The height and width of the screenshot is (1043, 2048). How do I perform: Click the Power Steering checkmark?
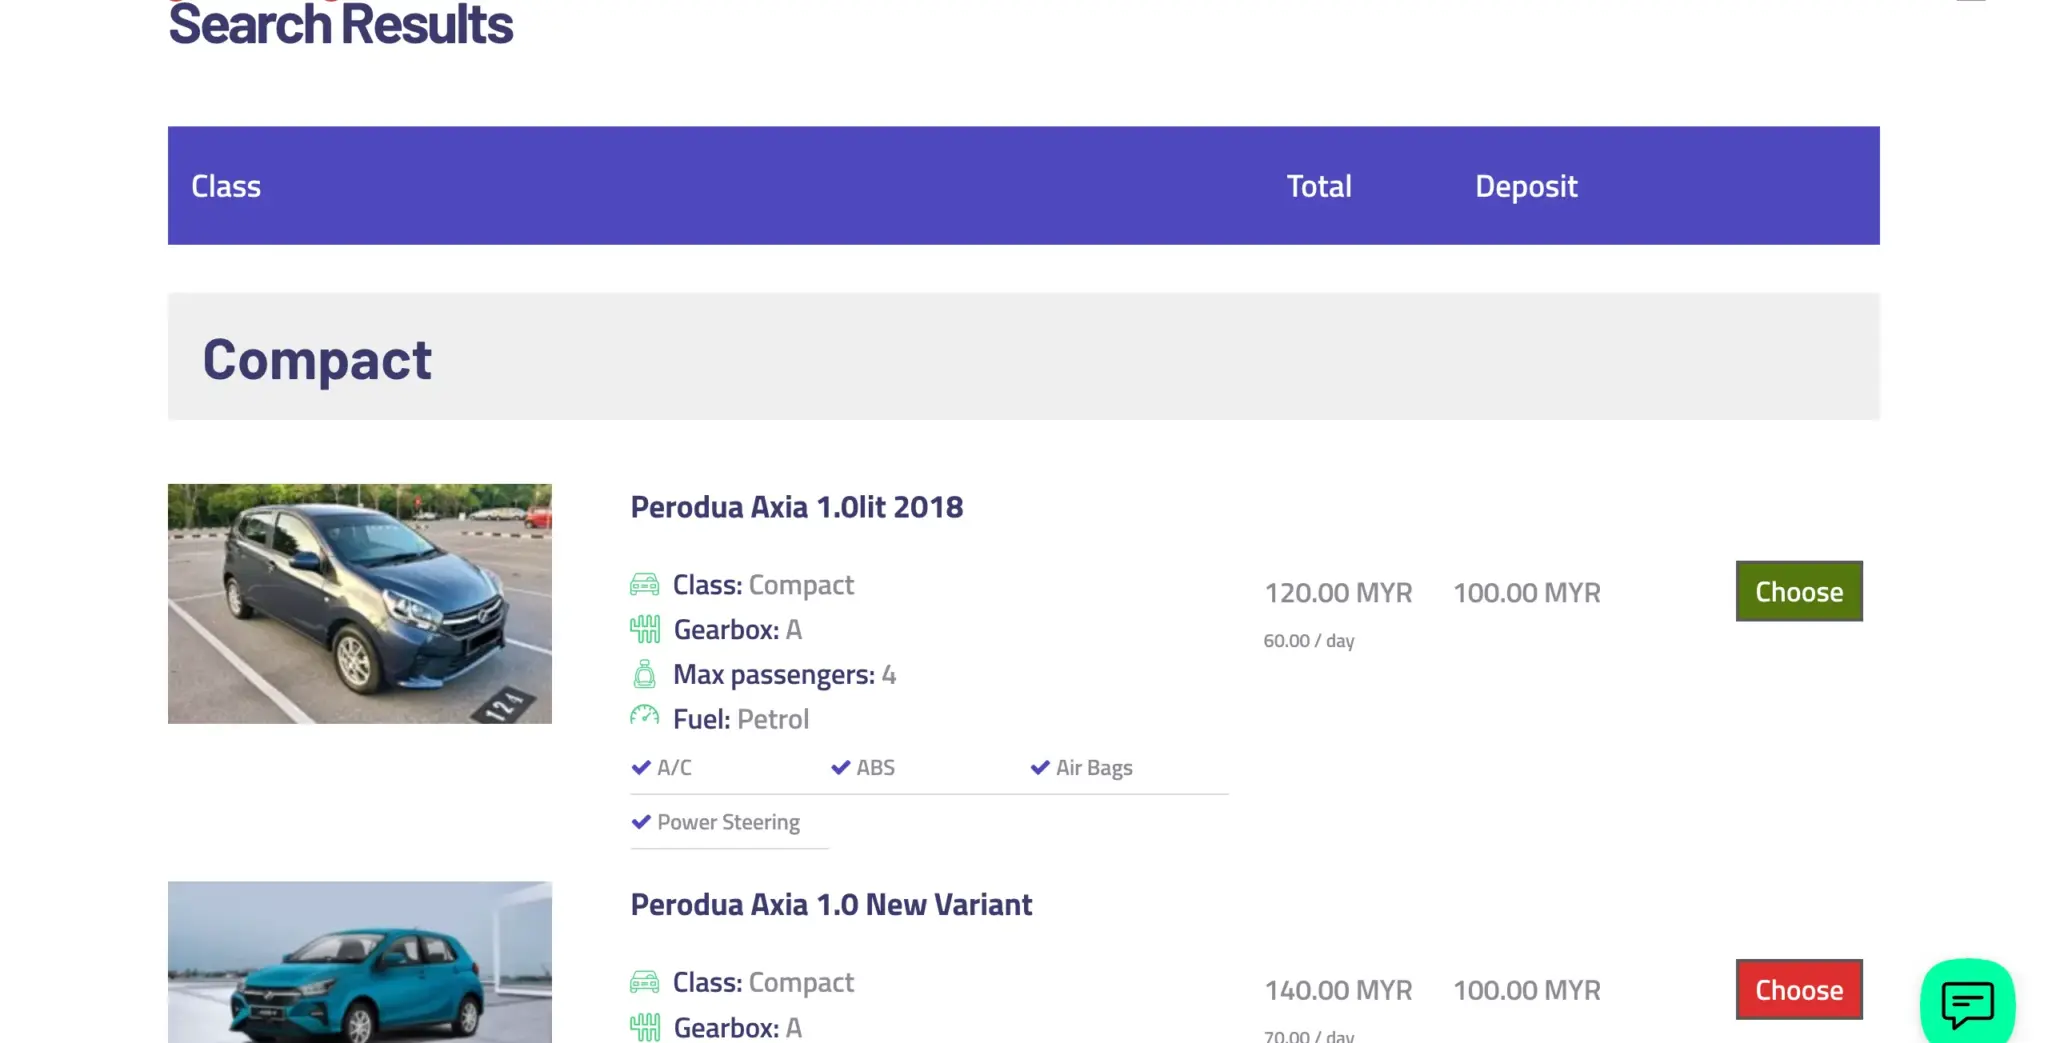[x=641, y=822]
